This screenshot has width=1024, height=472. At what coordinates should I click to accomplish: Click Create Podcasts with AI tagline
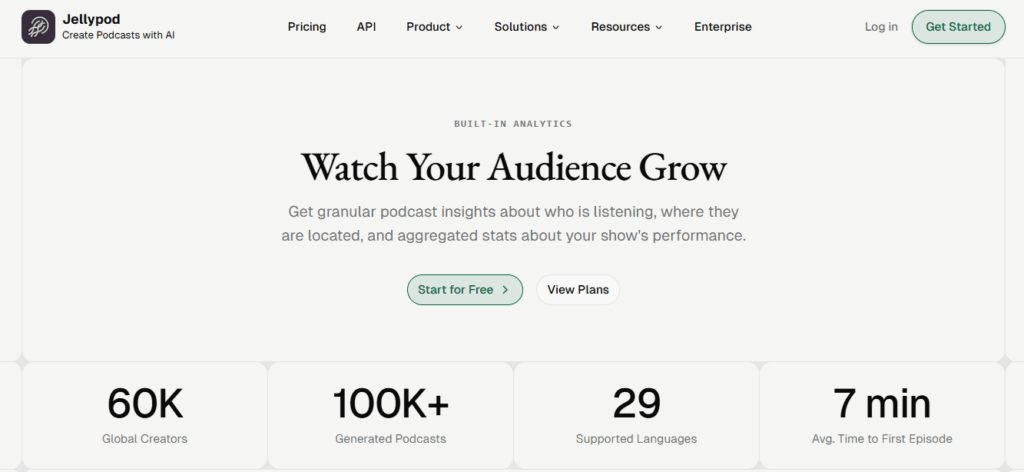pyautogui.click(x=118, y=35)
